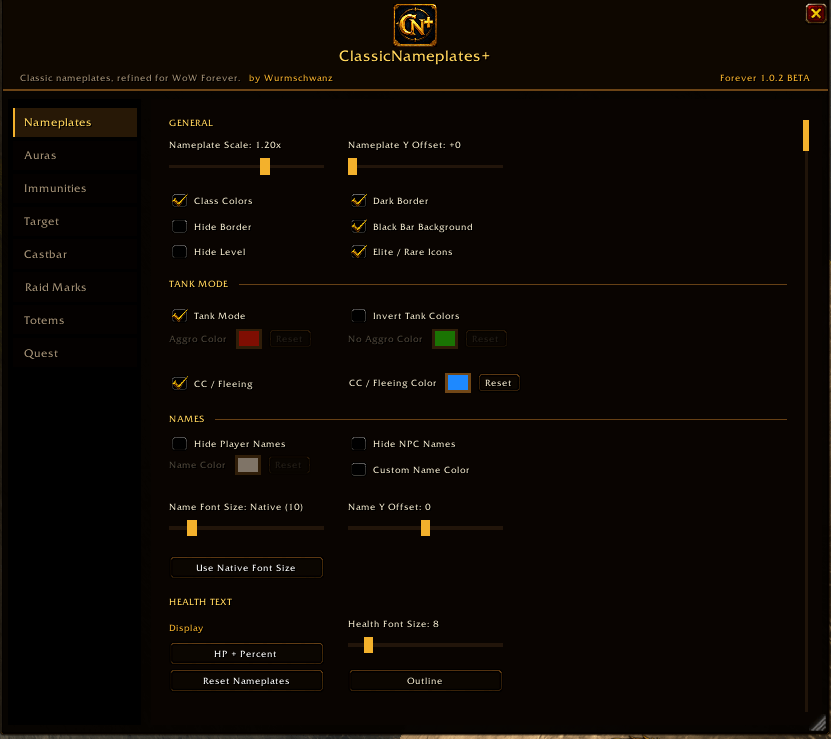The height and width of the screenshot is (739, 831).
Task: Open the Nameplates settings tab
Action: click(x=75, y=122)
